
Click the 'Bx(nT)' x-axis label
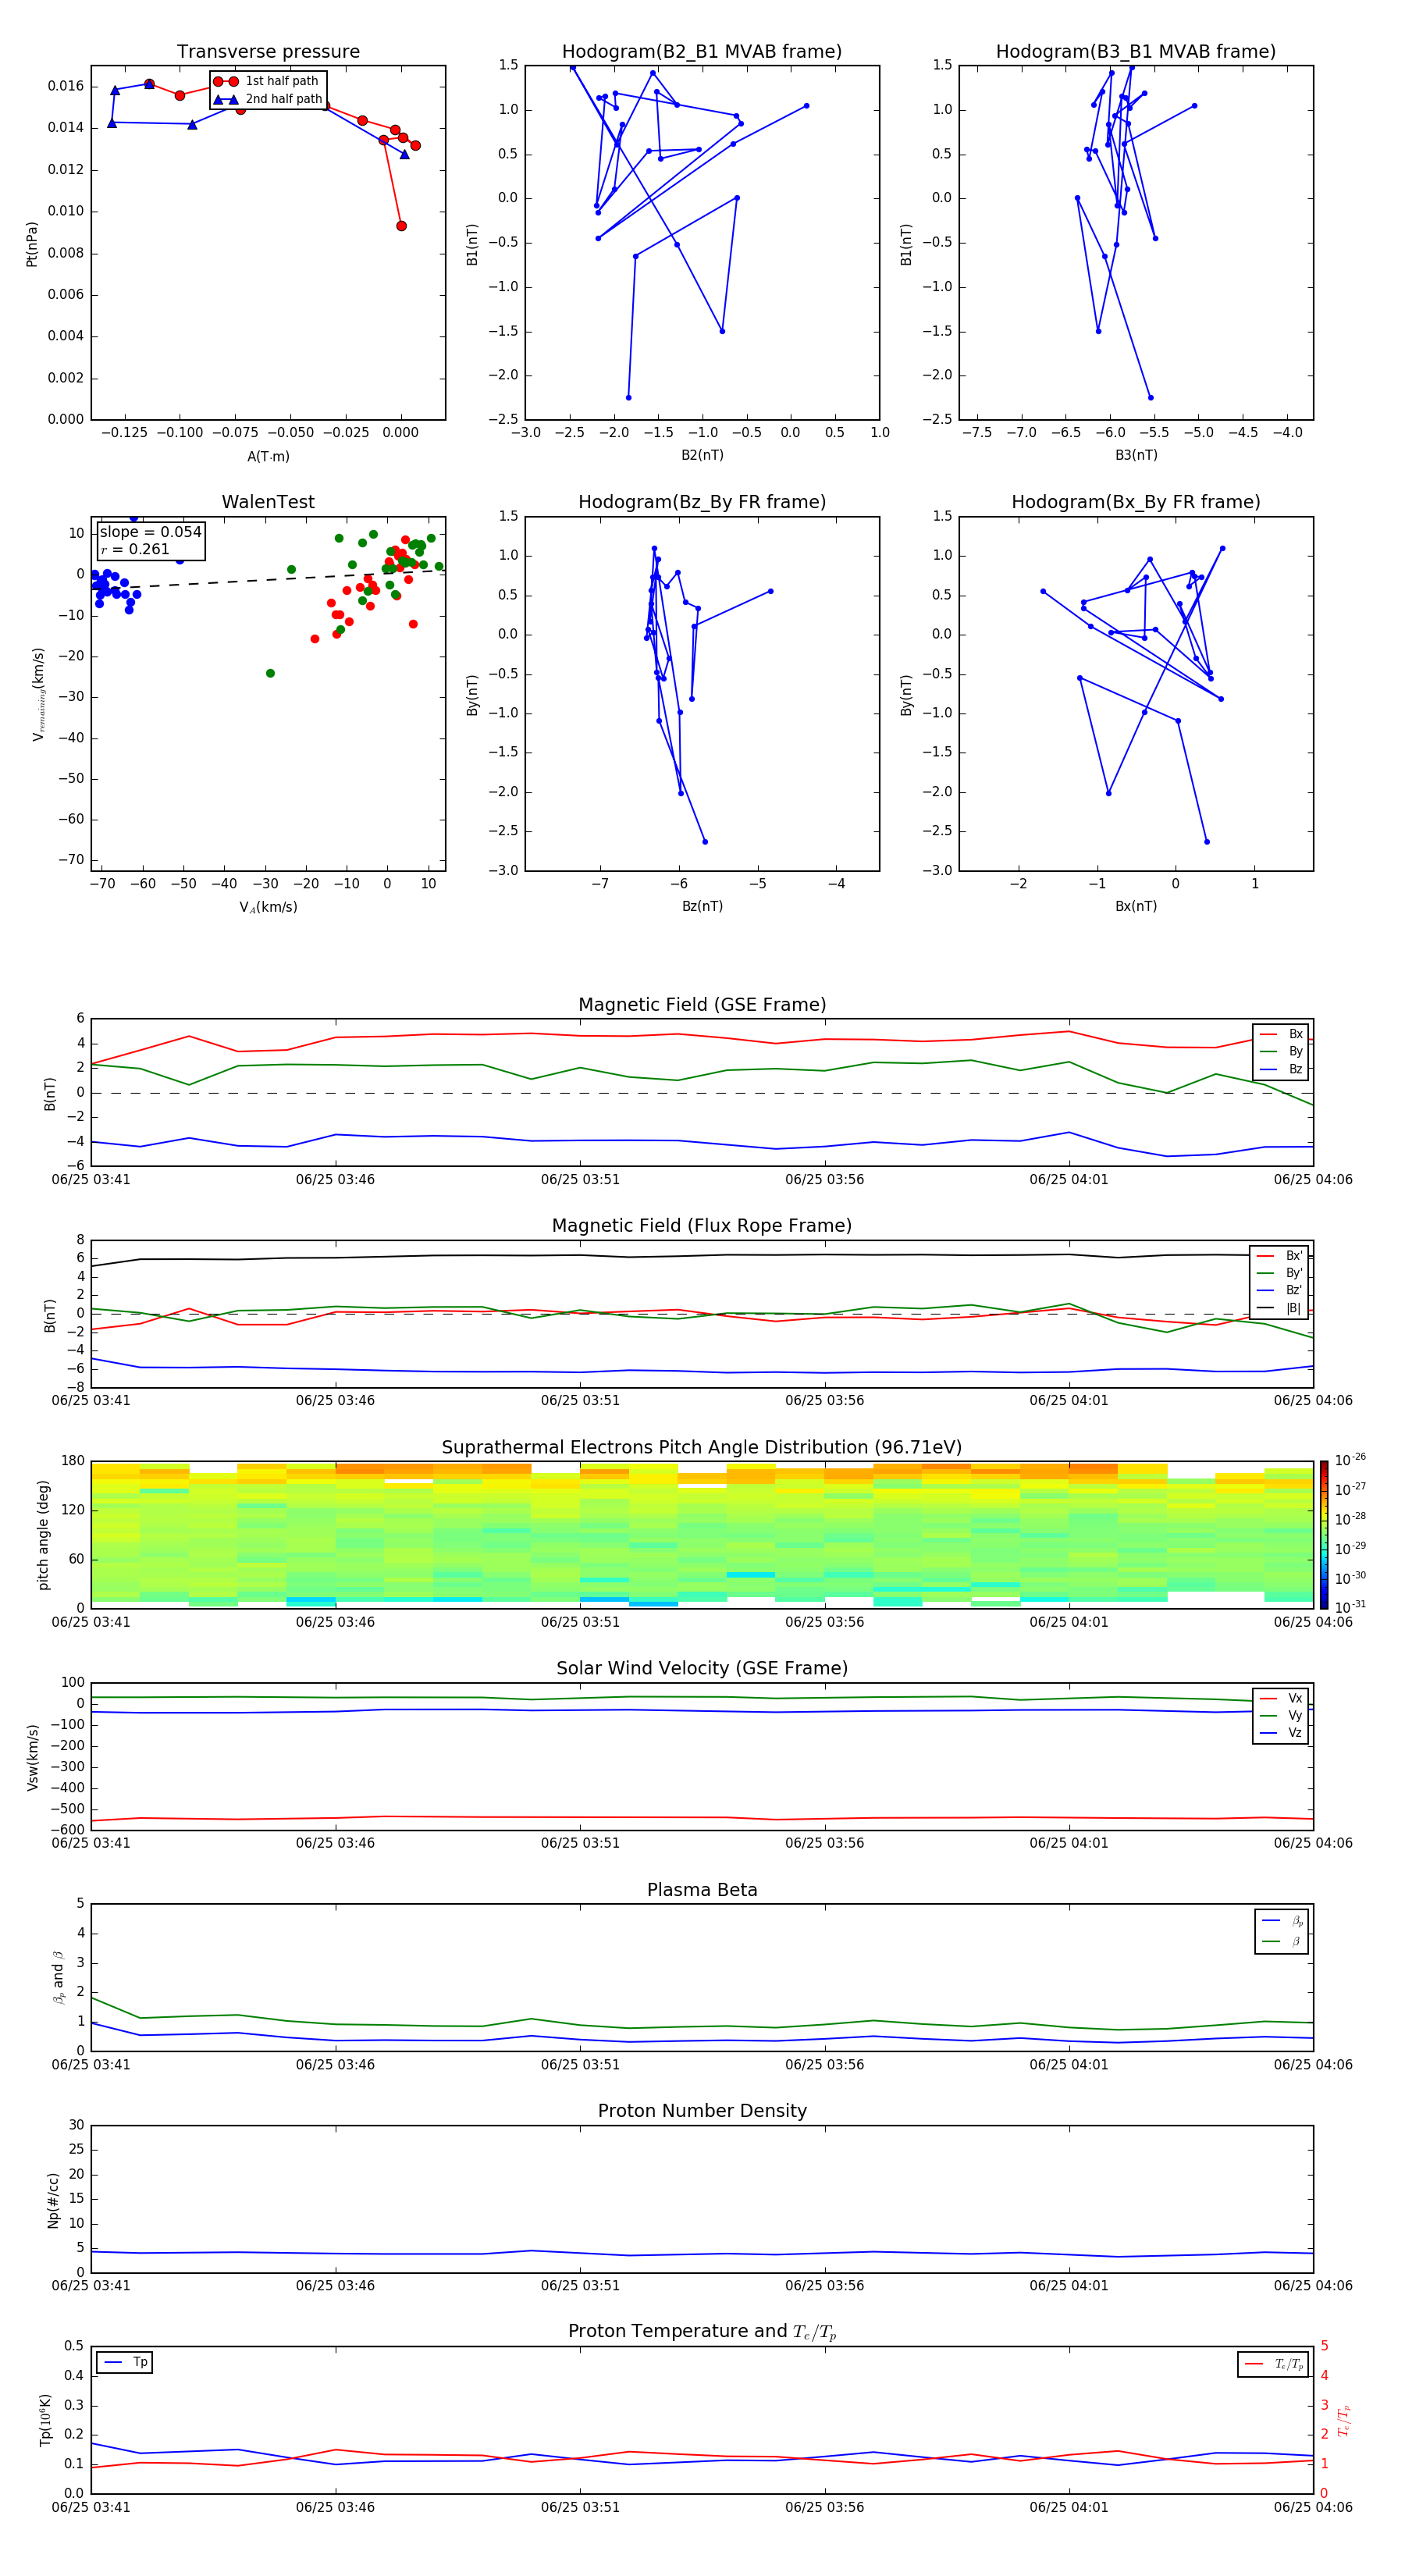[x=1136, y=906]
